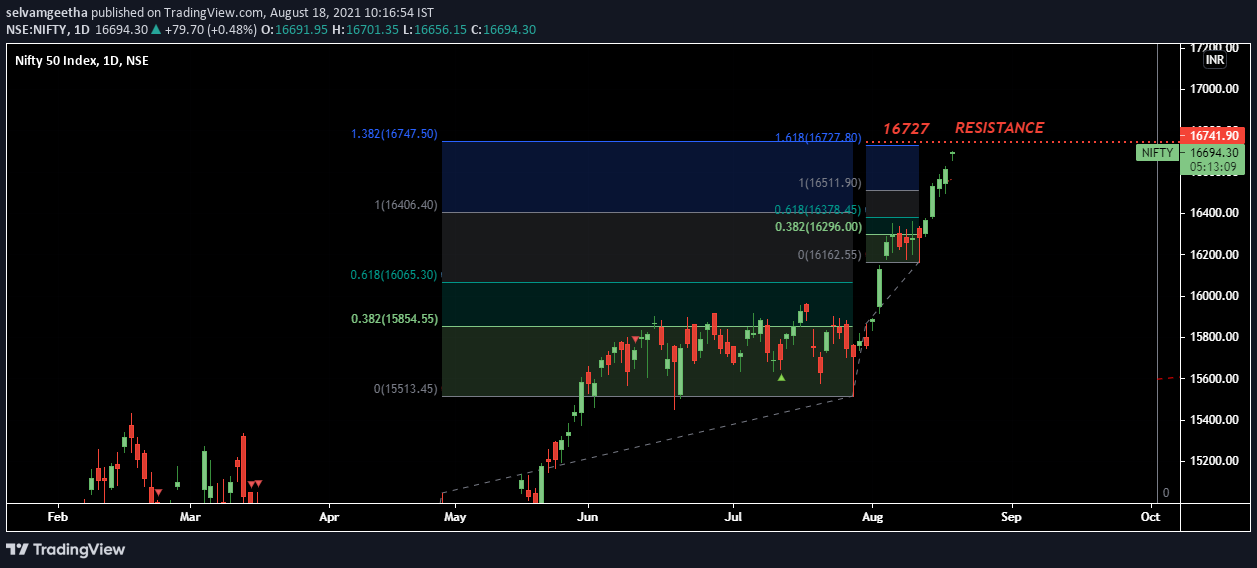This screenshot has width=1257, height=568.
Task: Click the 0.618(16065.30) Fibonacci label
Action: point(394,275)
